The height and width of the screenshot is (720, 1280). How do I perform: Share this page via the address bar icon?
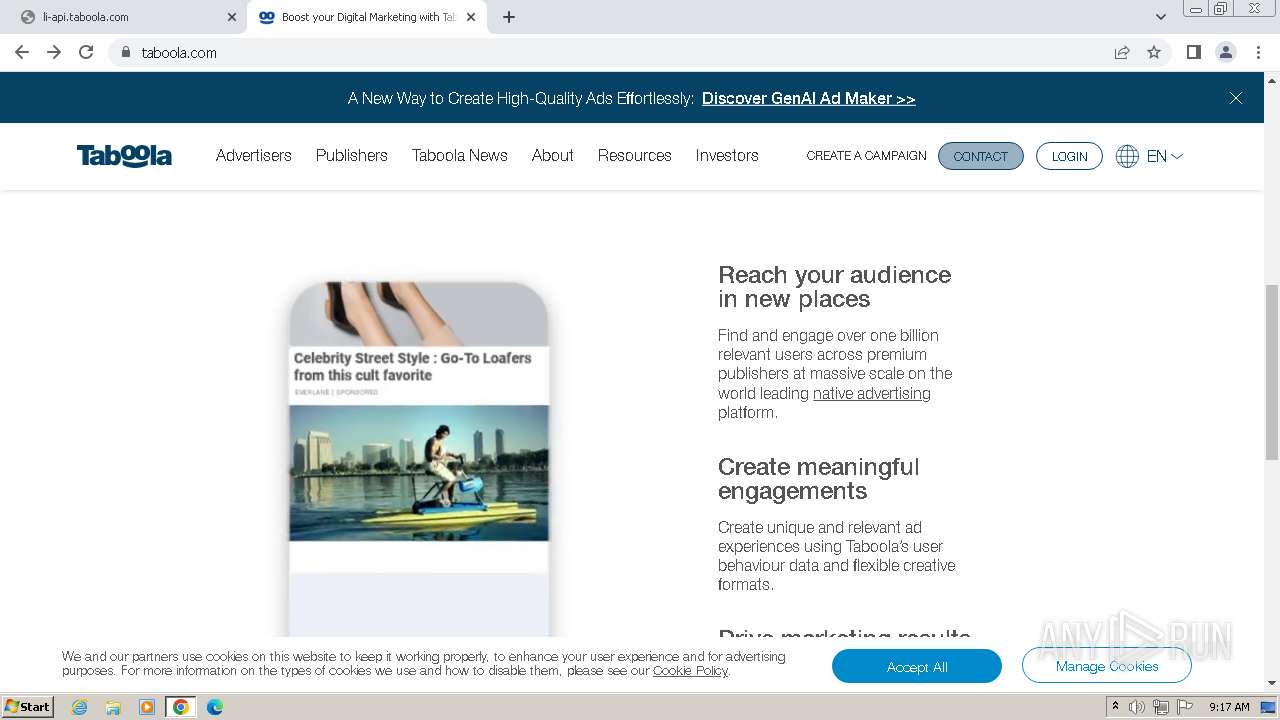coord(1122,53)
